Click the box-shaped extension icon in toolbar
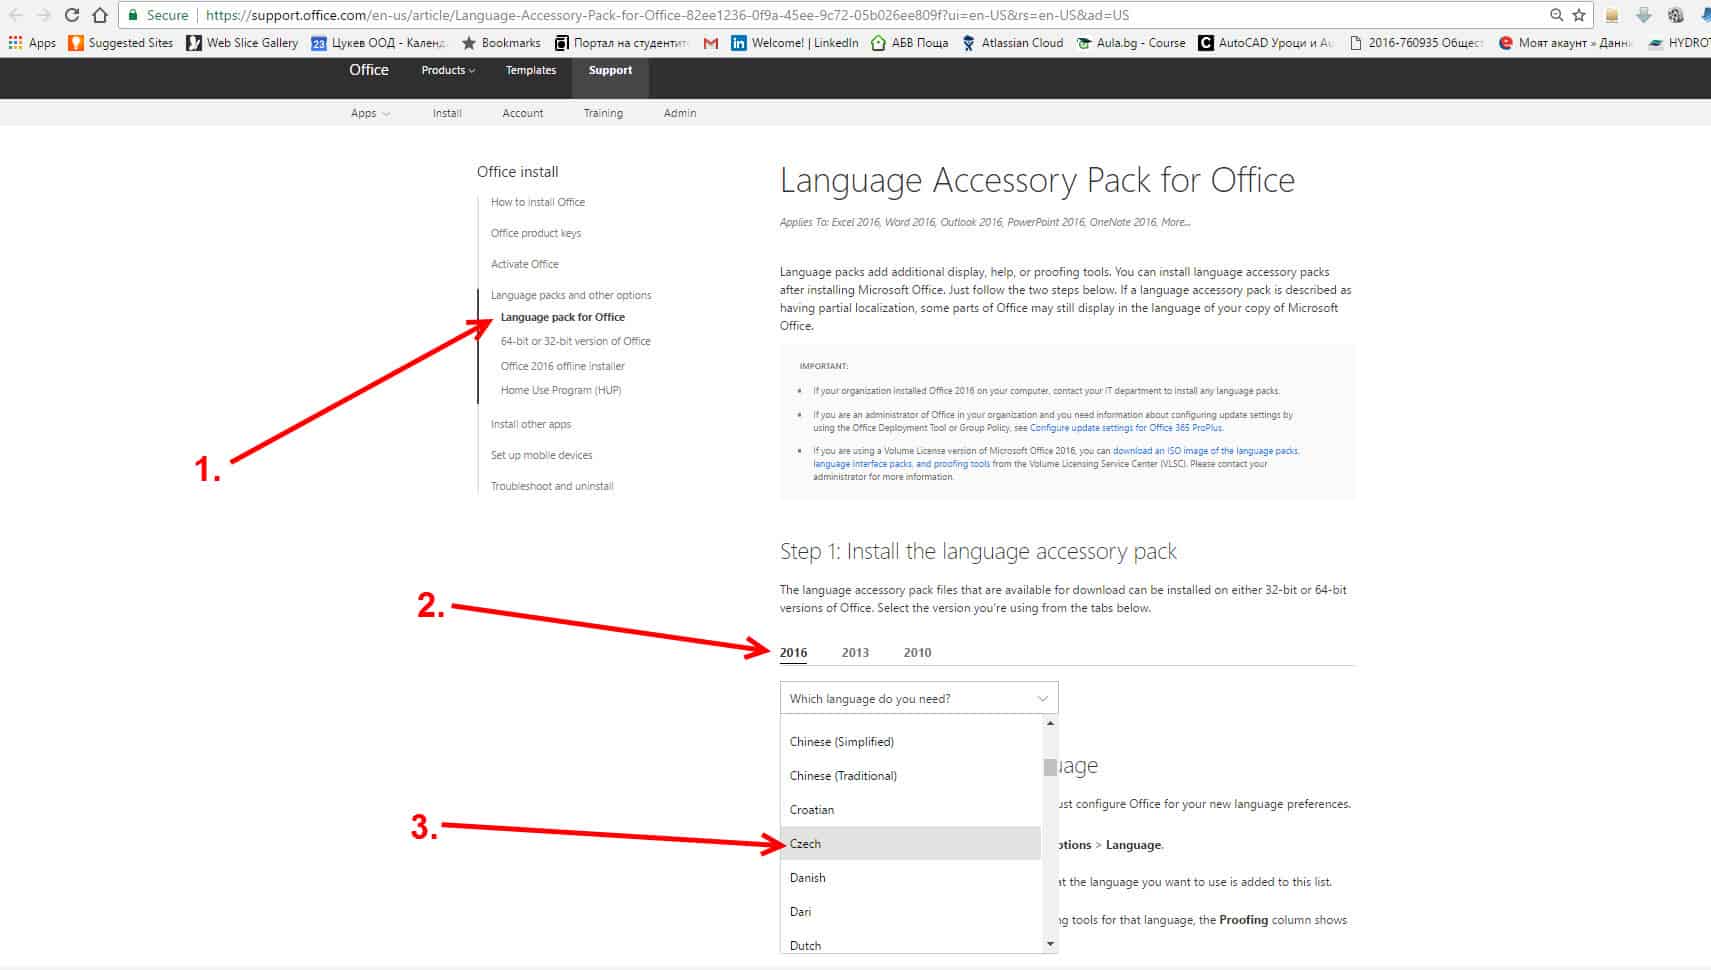This screenshot has height=970, width=1711. (x=1612, y=15)
